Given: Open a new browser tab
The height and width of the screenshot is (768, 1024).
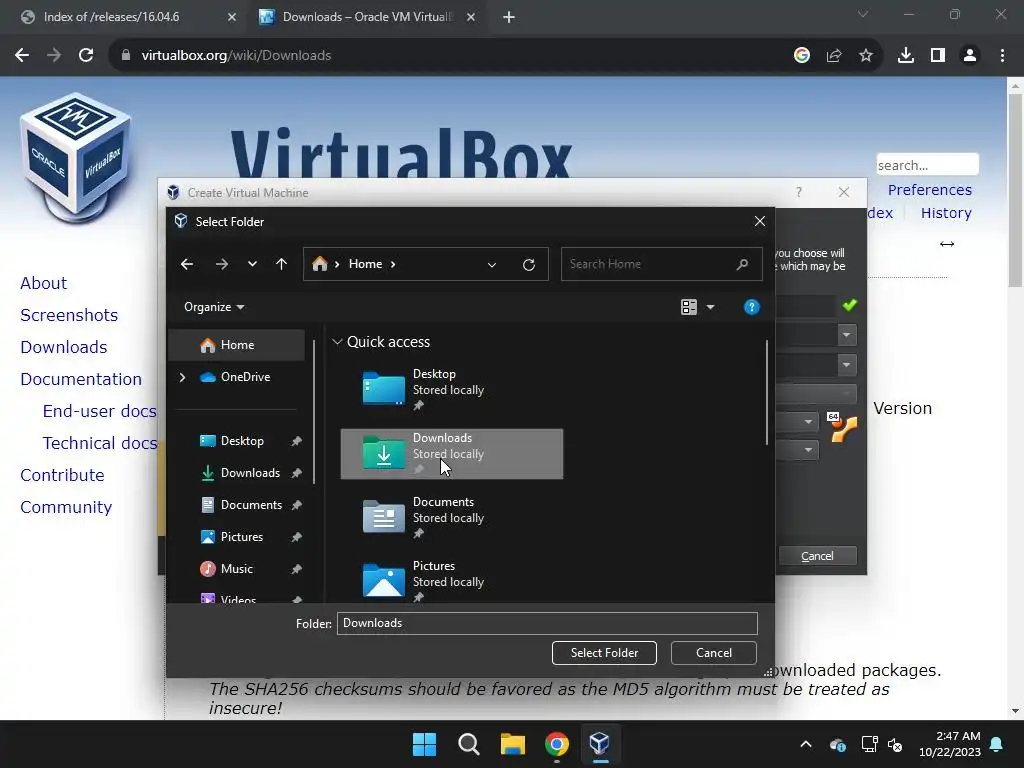Looking at the screenshot, I should (x=509, y=17).
